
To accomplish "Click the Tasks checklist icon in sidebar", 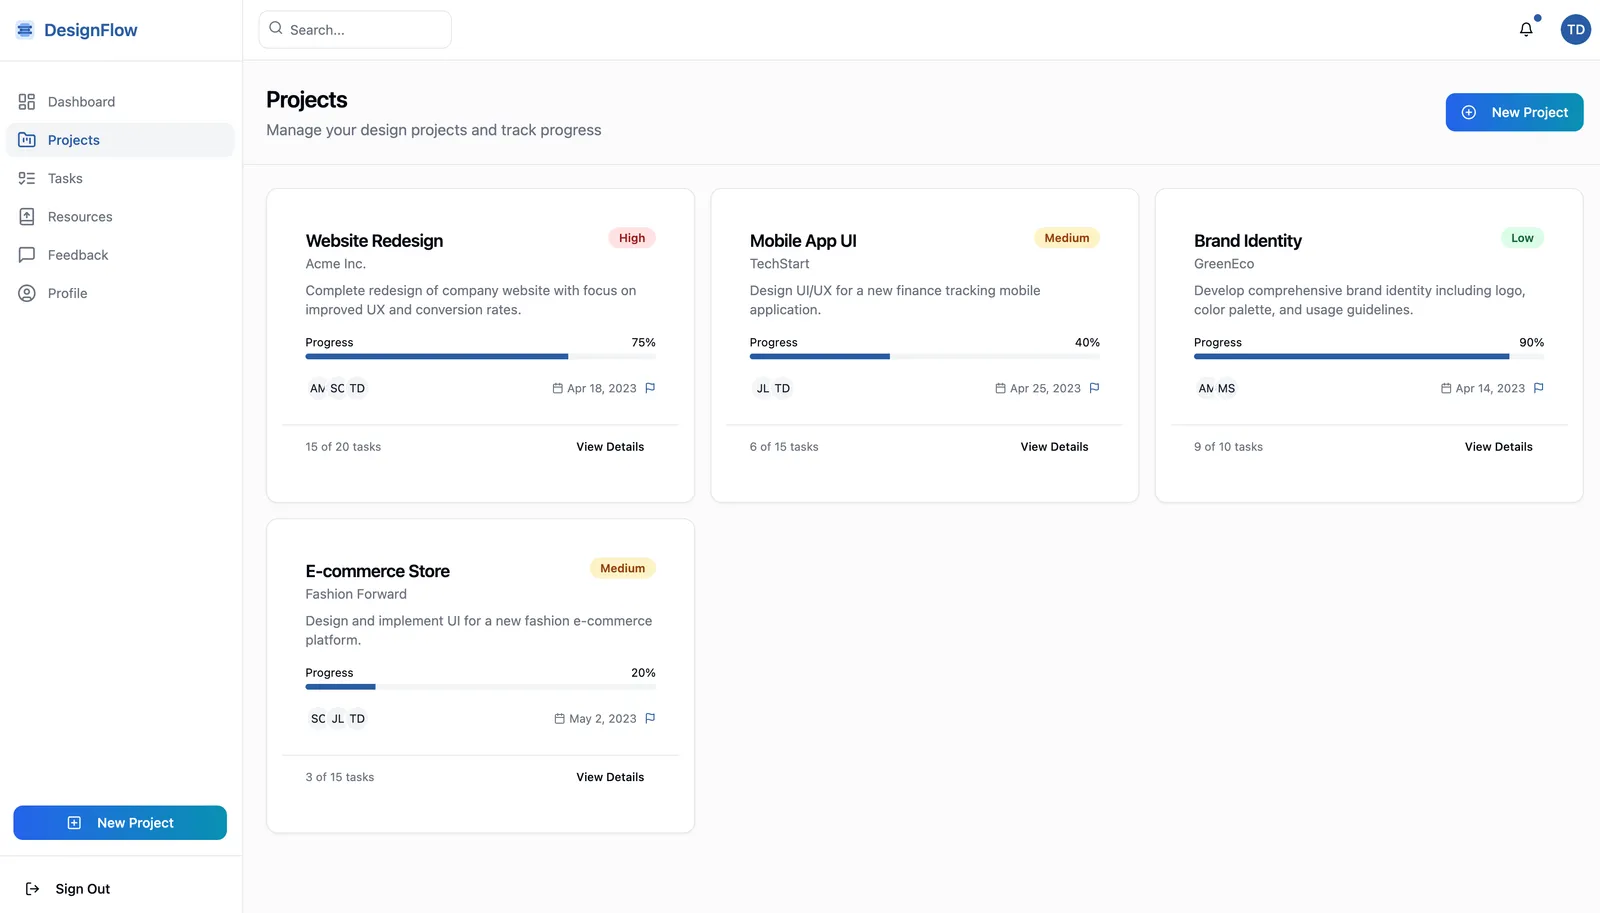I will click(x=27, y=178).
